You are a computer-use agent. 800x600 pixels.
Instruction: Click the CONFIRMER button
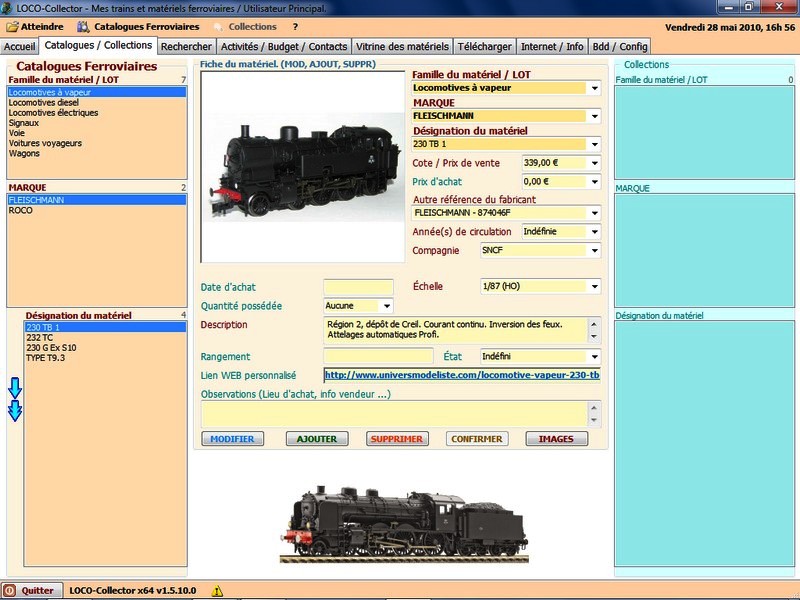click(x=477, y=439)
